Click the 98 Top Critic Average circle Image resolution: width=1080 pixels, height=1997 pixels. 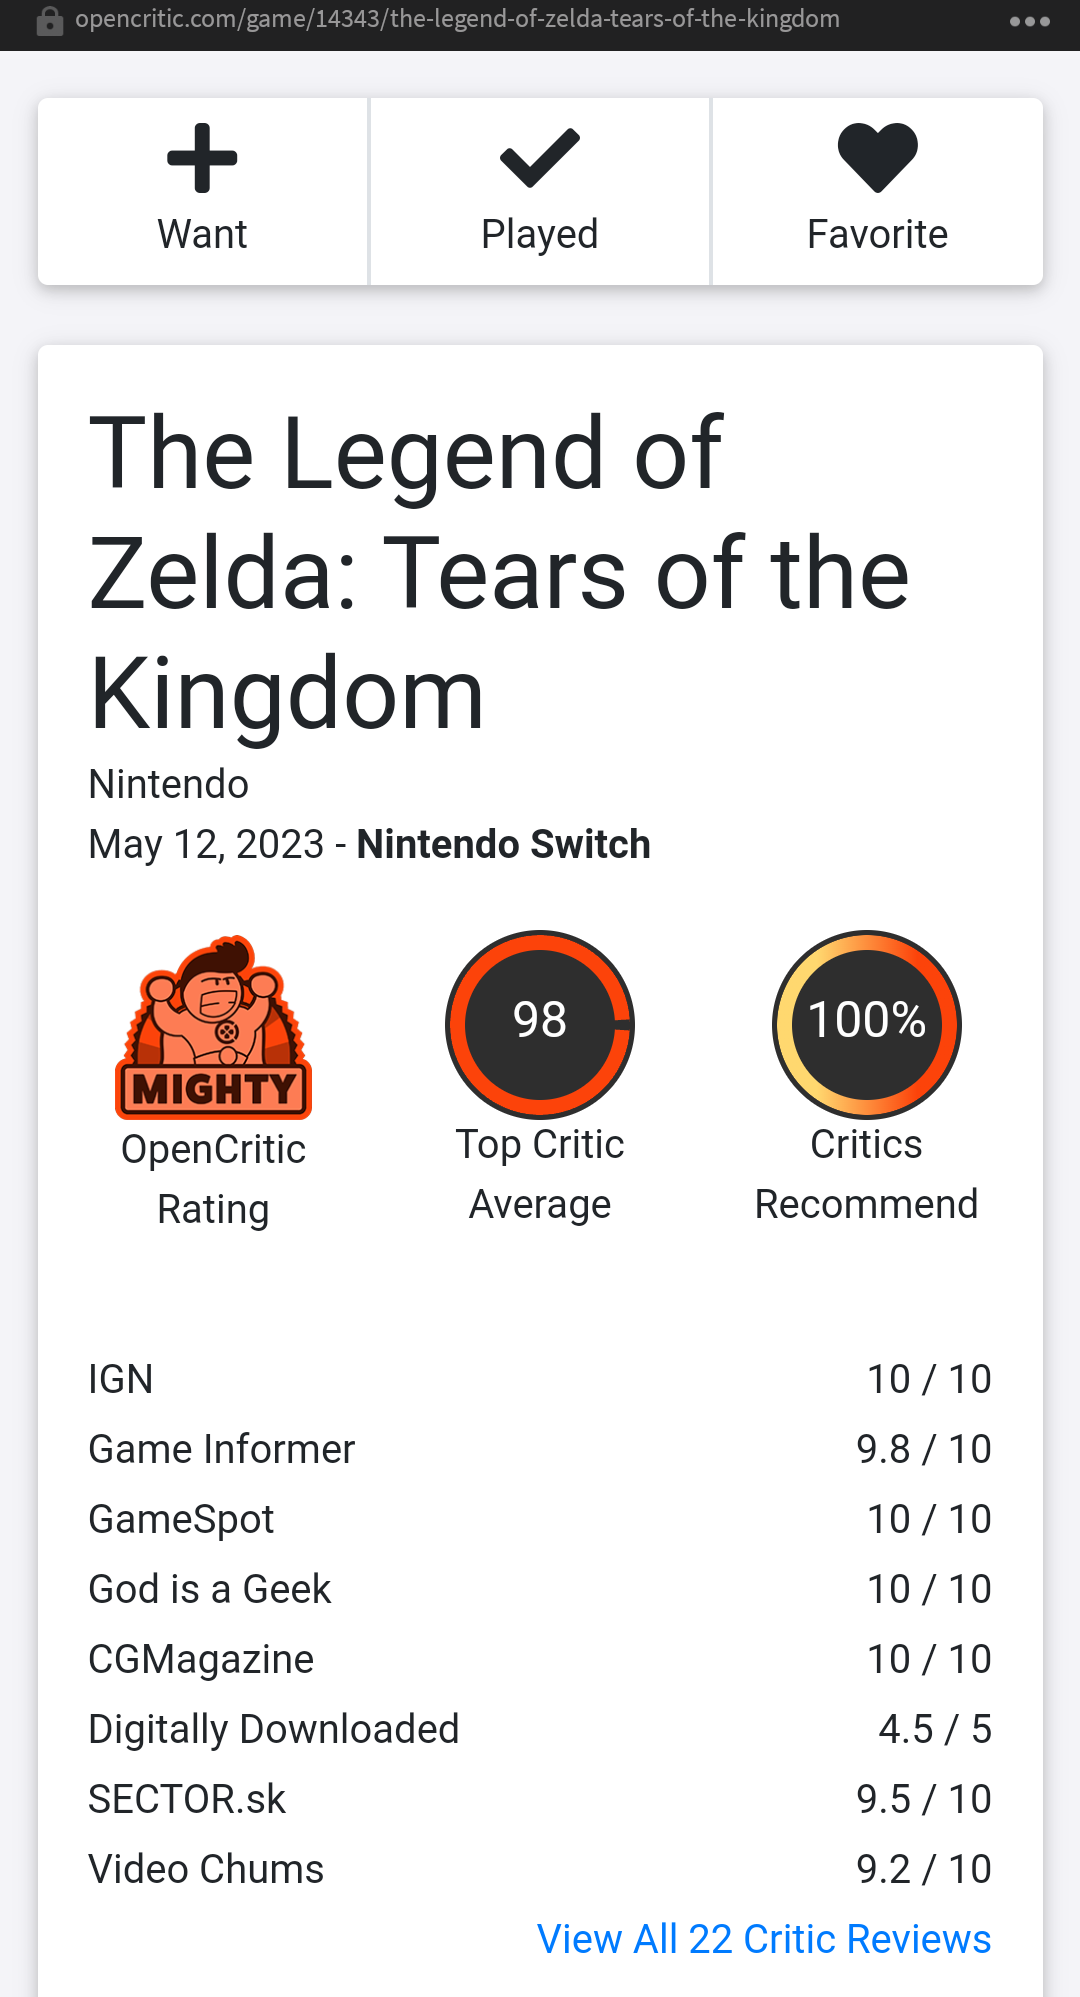[x=540, y=1023]
